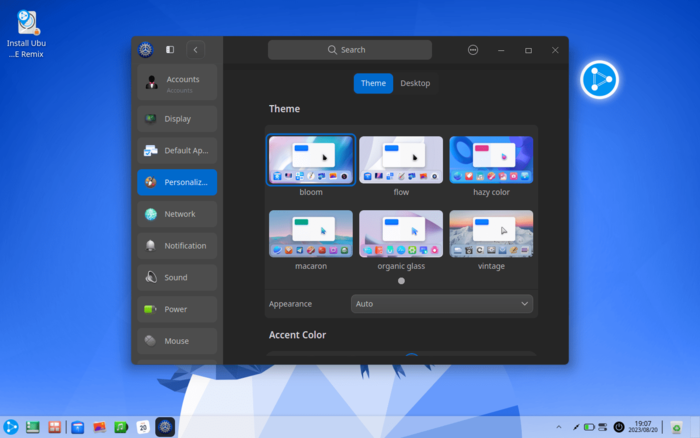Open the three-dot options menu

(x=473, y=50)
